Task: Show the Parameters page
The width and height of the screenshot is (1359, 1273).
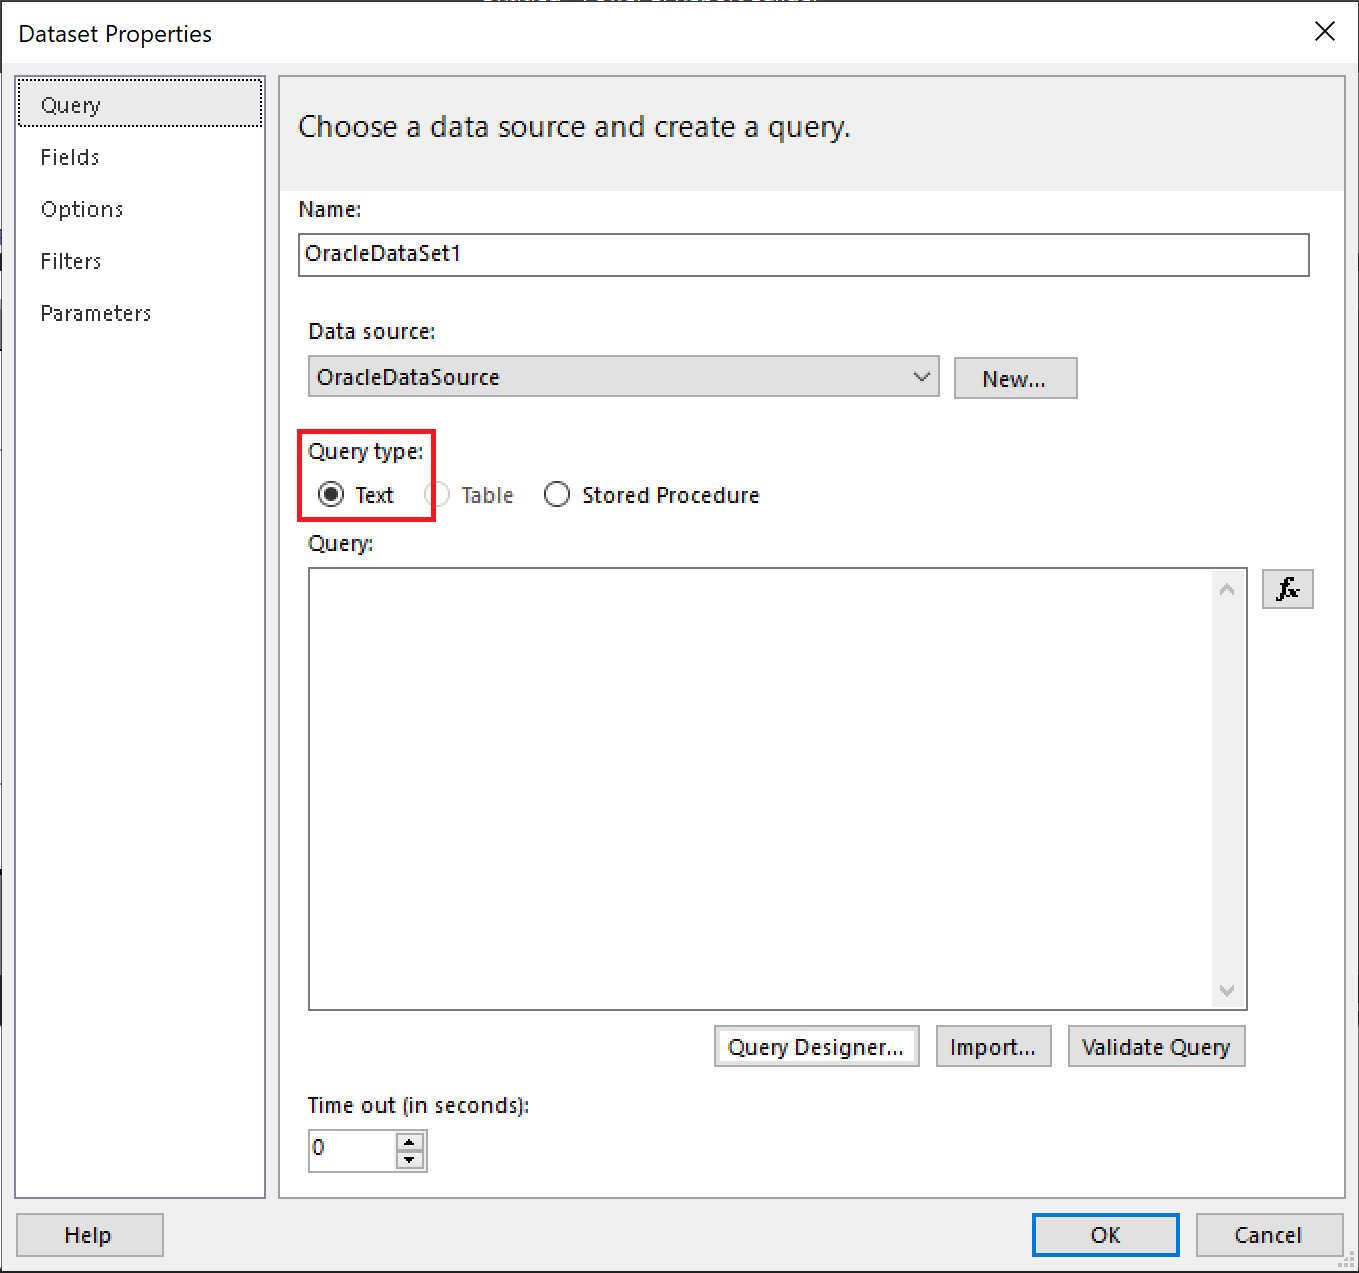Action: point(139,313)
